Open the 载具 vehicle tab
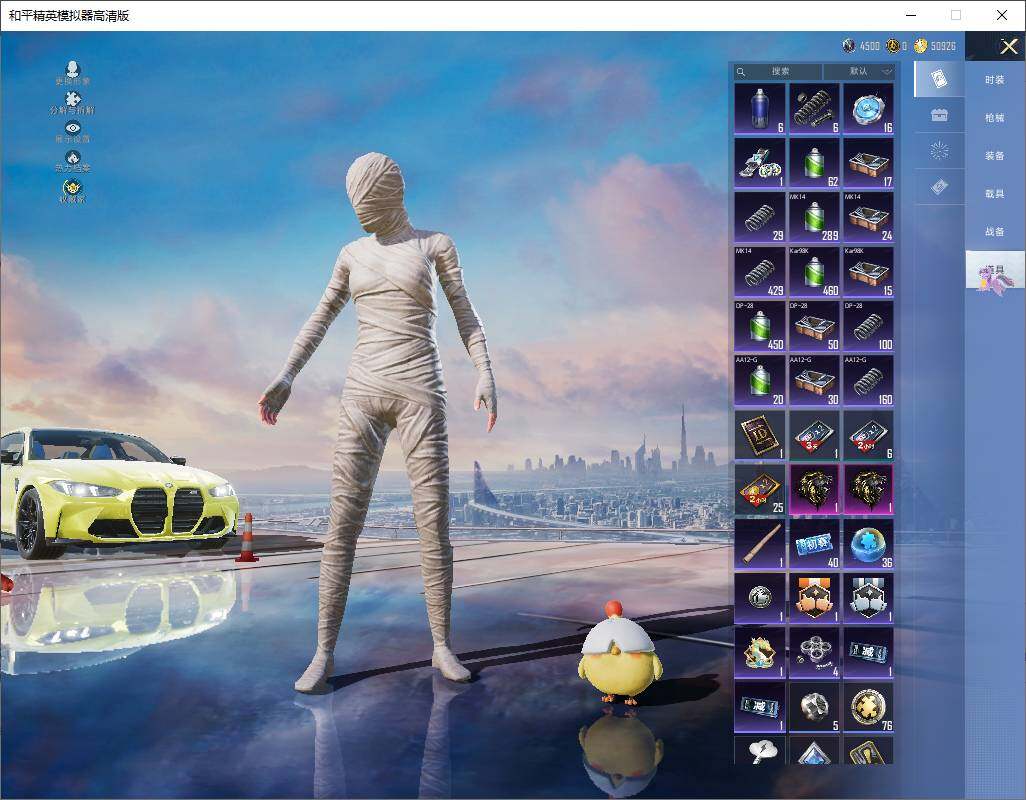Viewport: 1026px width, 800px height. click(995, 194)
